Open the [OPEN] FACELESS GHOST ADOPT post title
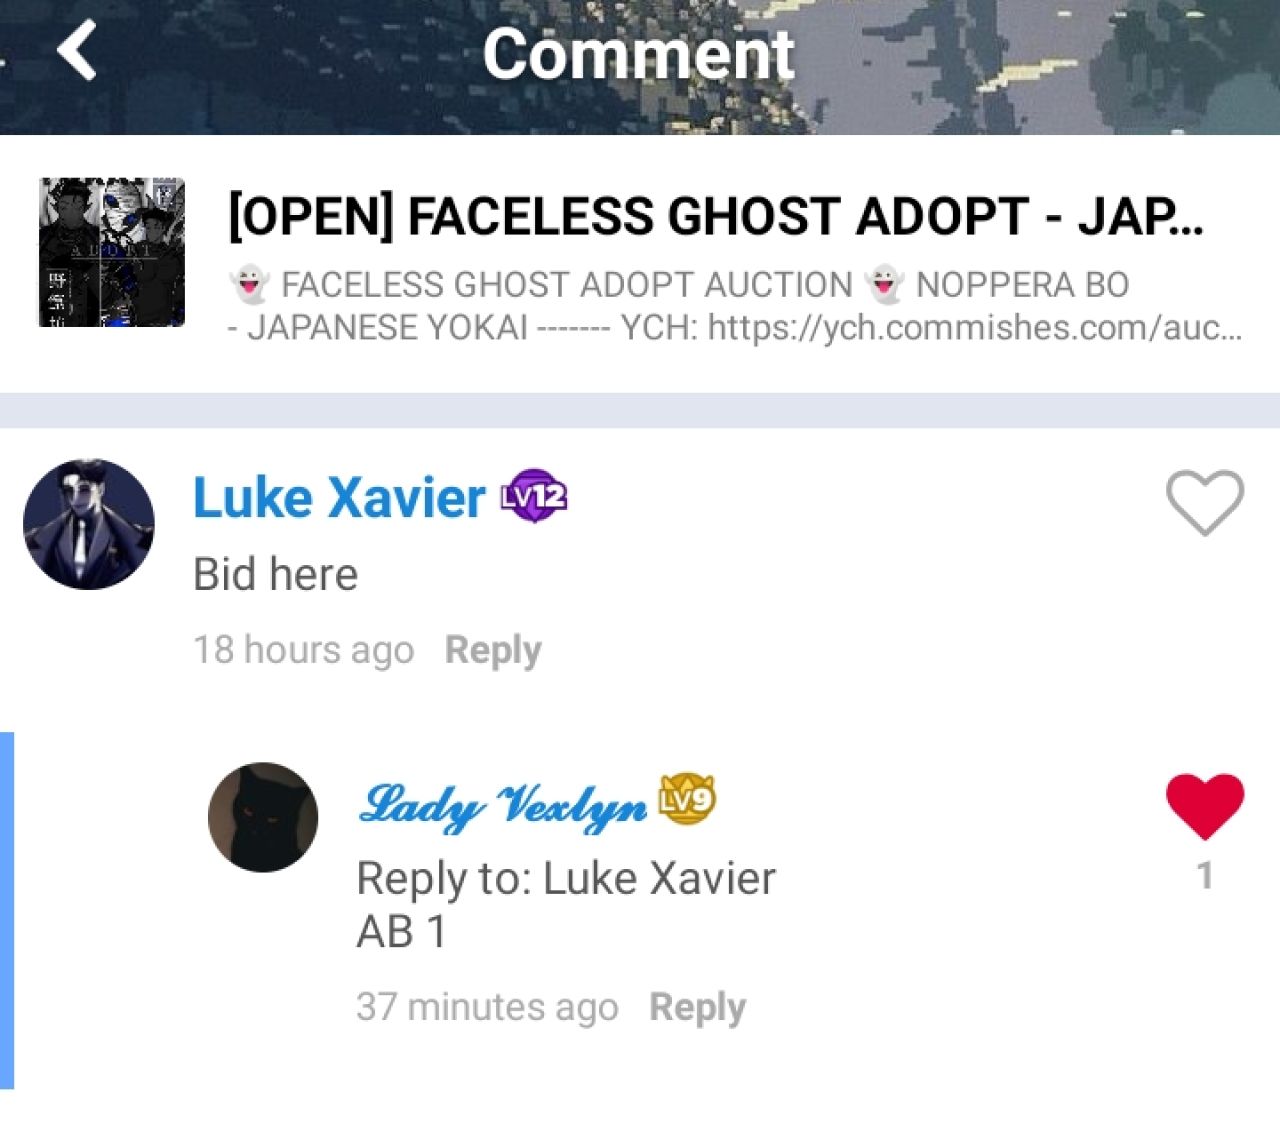The width and height of the screenshot is (1280, 1132). (716, 216)
